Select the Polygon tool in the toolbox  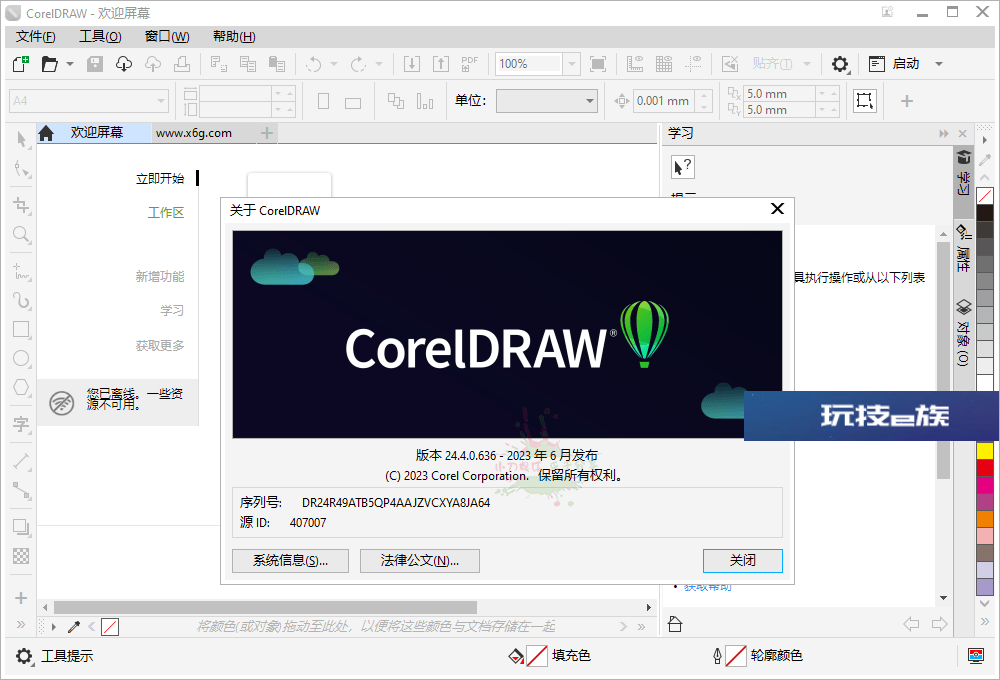(x=22, y=387)
